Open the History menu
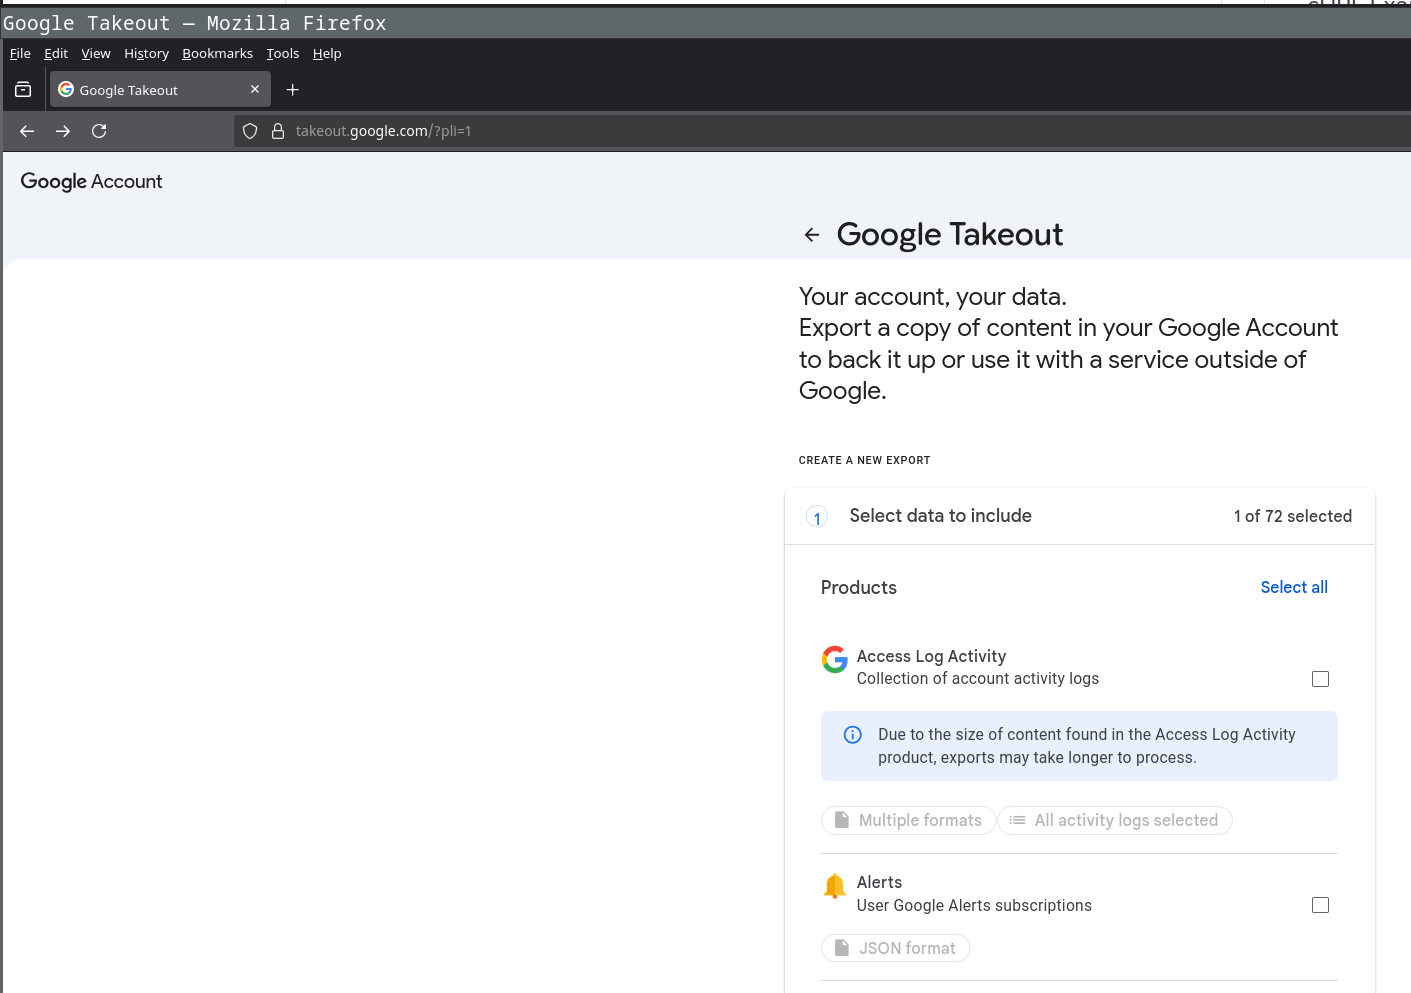 point(146,54)
